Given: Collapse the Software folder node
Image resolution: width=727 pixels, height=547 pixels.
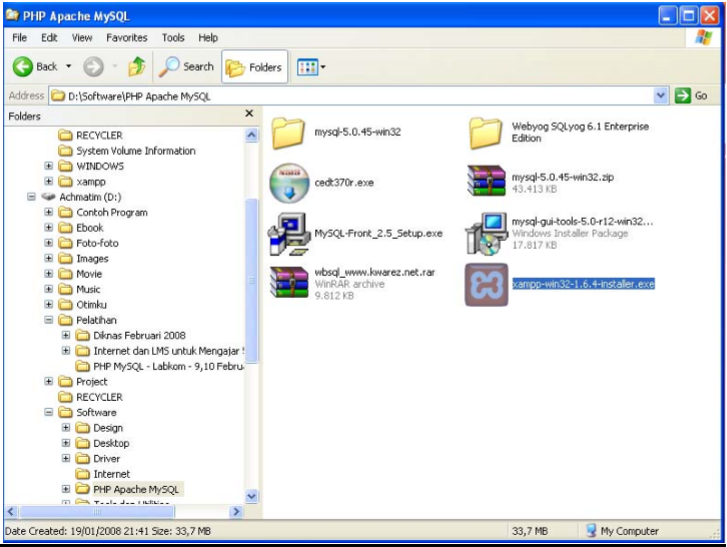Looking at the screenshot, I should [x=49, y=412].
